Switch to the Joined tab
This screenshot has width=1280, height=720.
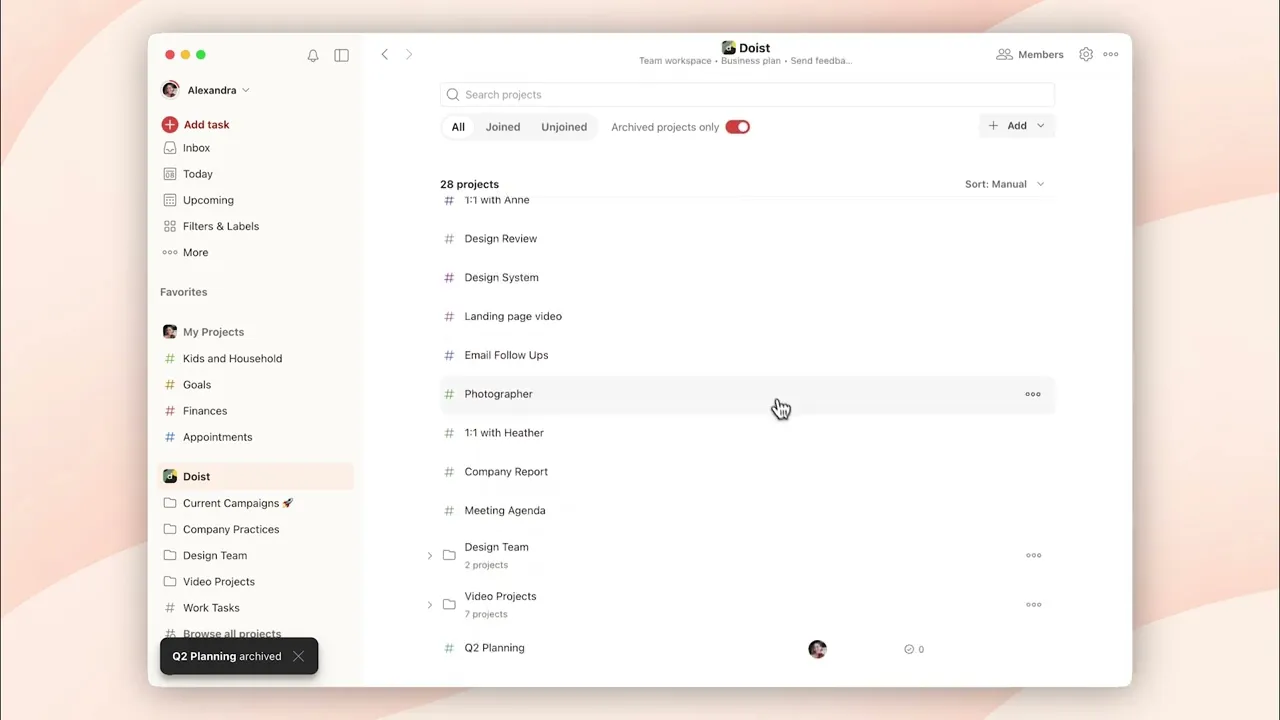point(503,127)
